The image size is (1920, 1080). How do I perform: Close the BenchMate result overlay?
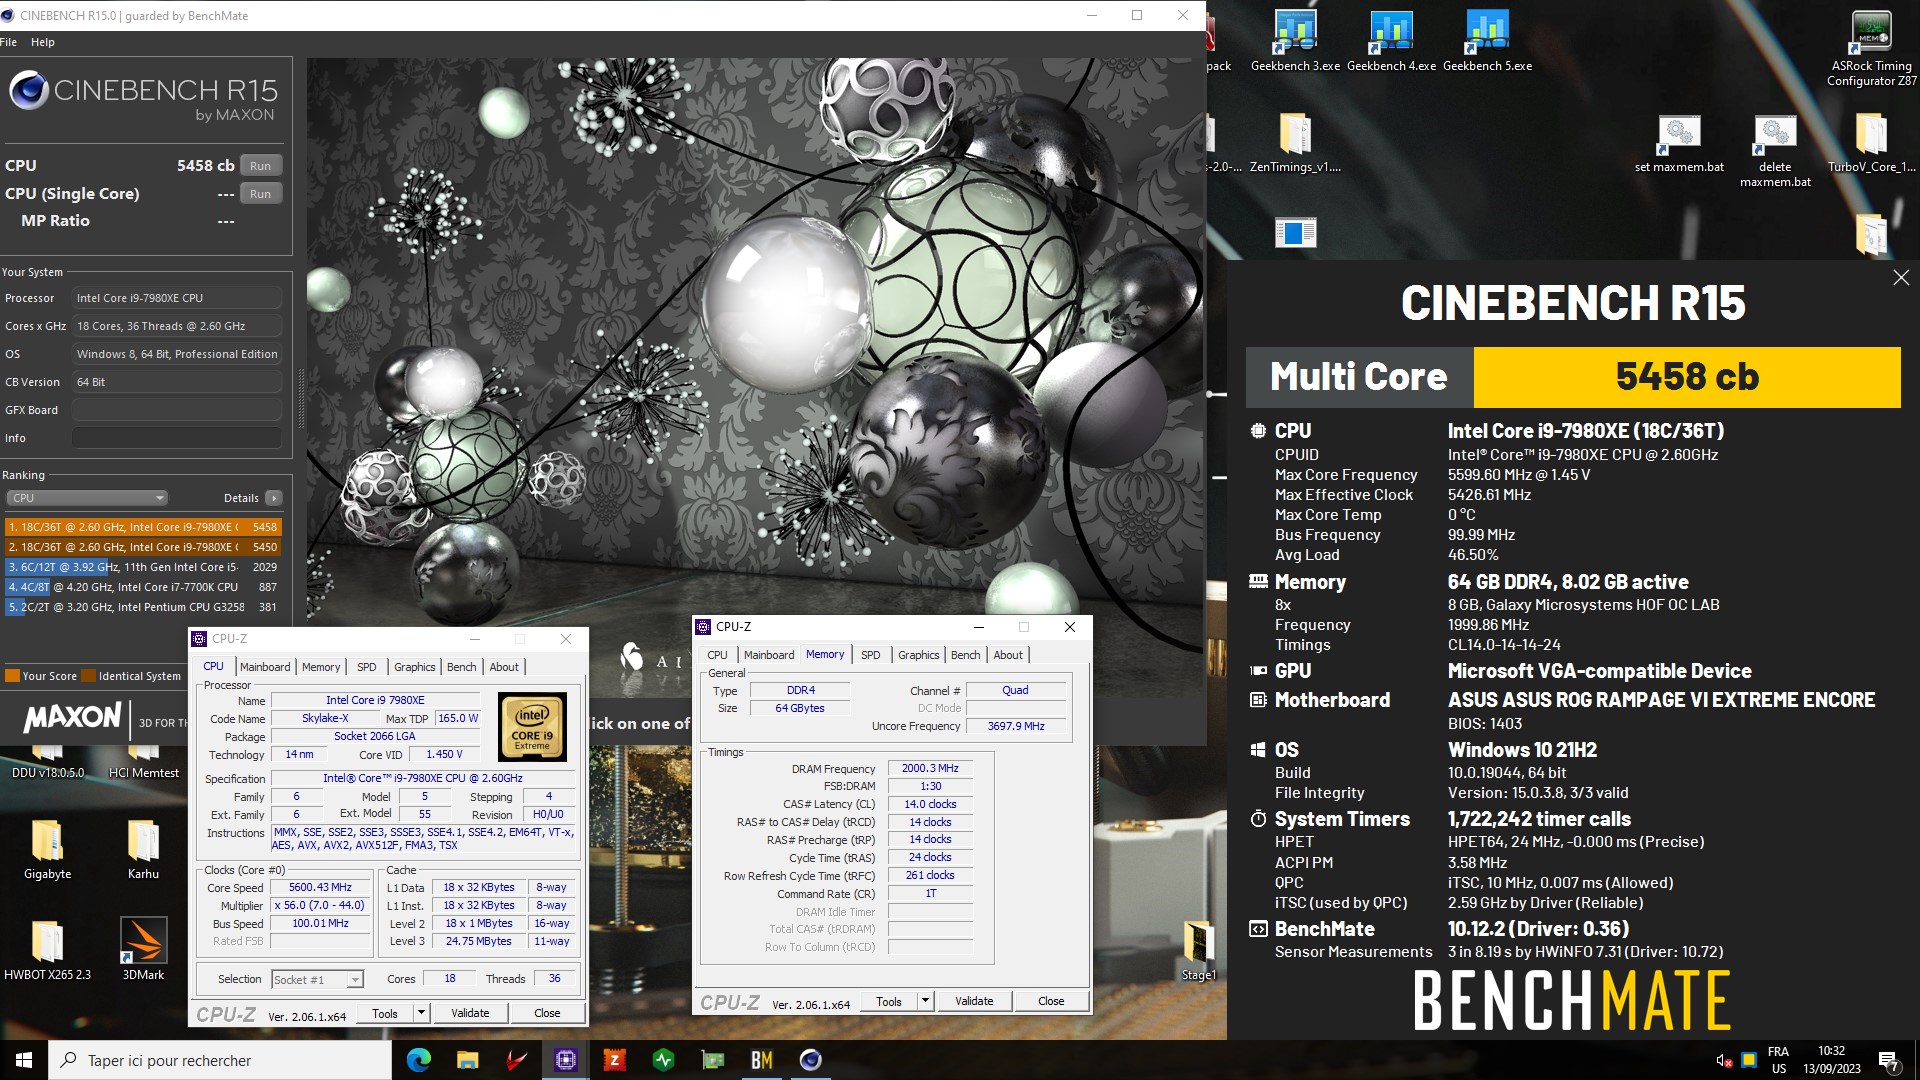[1901, 278]
